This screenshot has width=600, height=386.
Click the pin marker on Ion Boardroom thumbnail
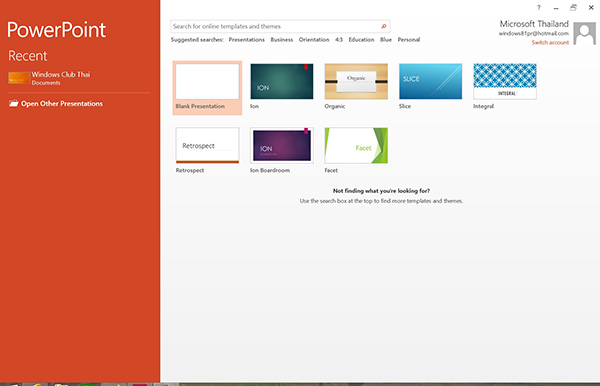click(306, 131)
